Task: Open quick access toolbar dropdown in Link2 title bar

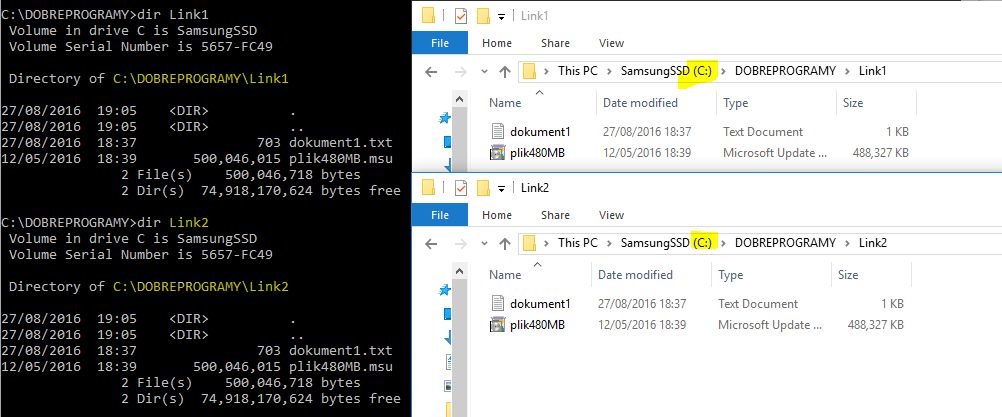Action: [502, 188]
